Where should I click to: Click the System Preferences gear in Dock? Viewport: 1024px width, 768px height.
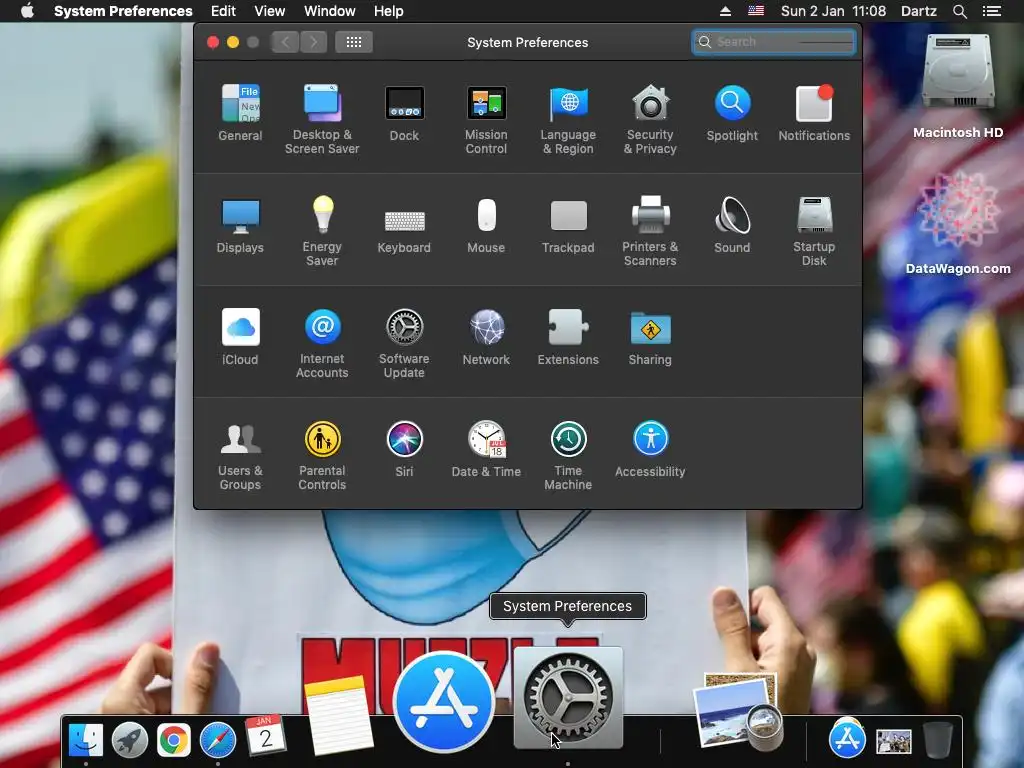click(568, 697)
